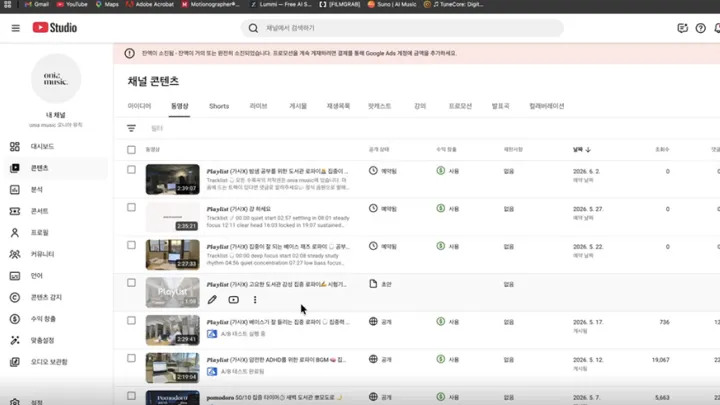Open the onia music channel avatar
The width and height of the screenshot is (720, 405).
pyautogui.click(x=56, y=79)
